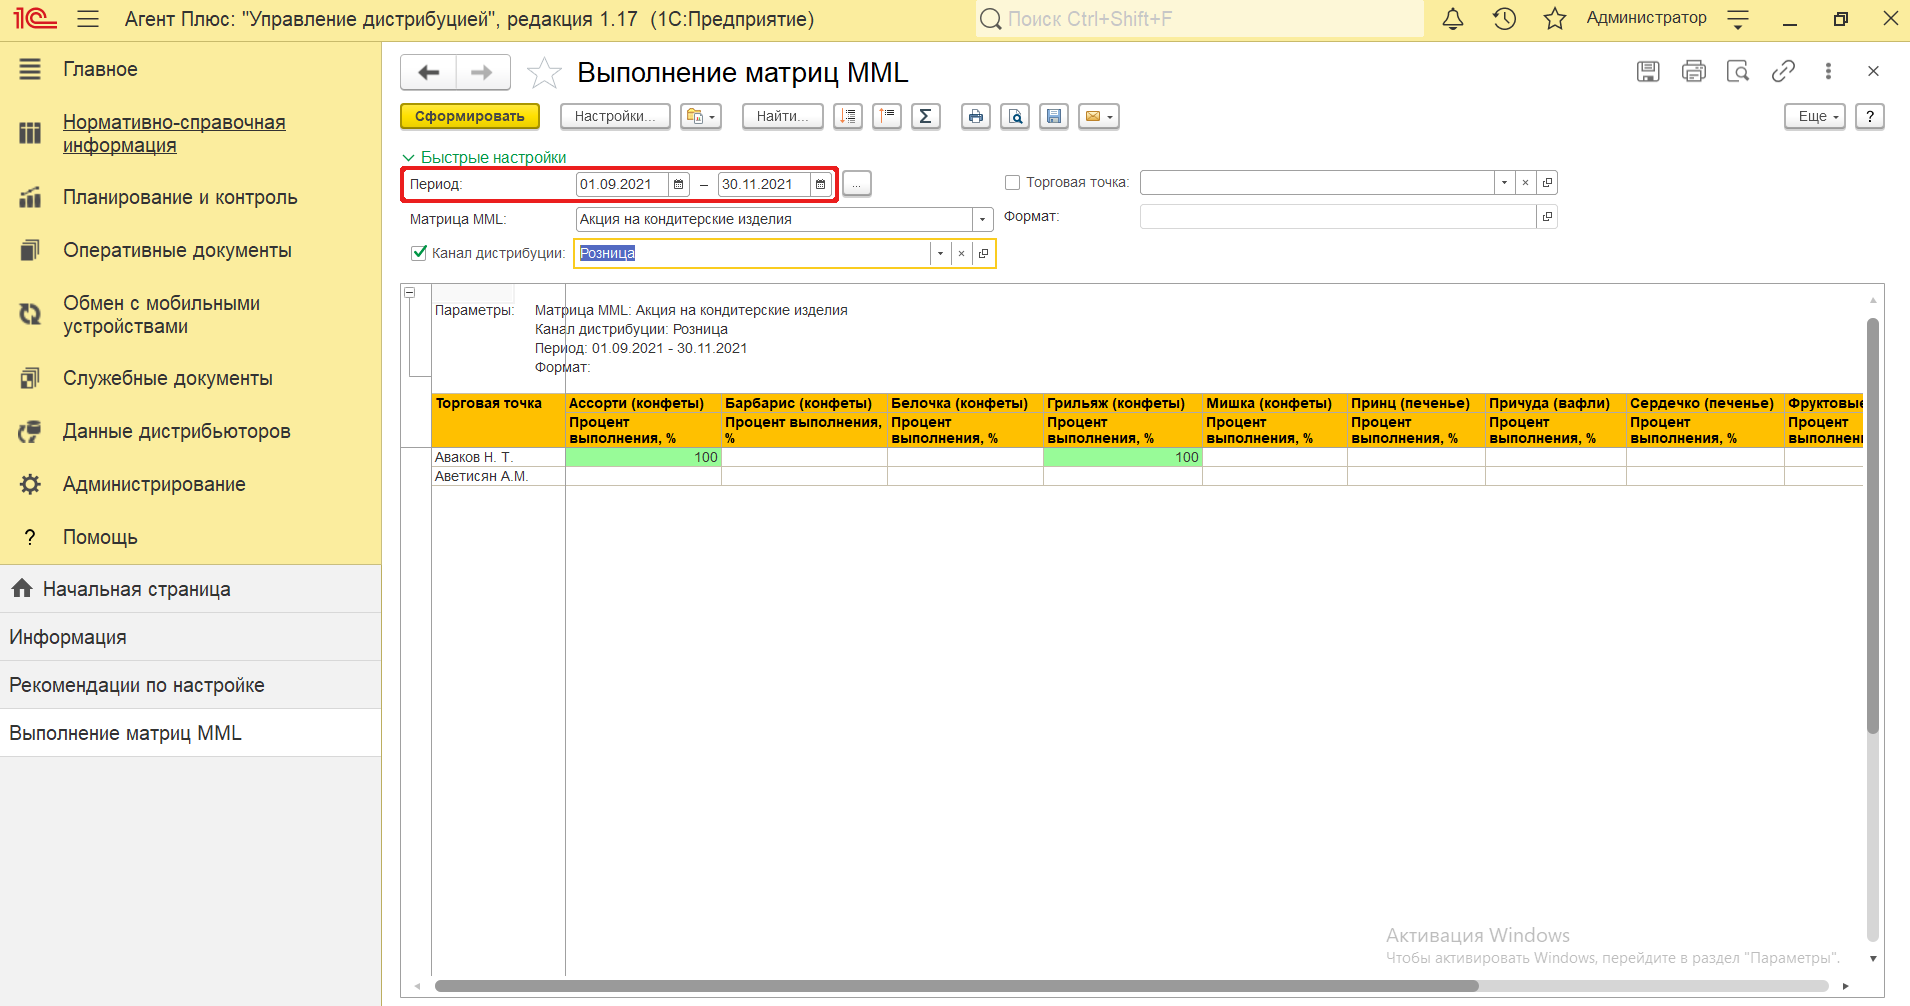Expand all groups in the report

click(x=848, y=116)
